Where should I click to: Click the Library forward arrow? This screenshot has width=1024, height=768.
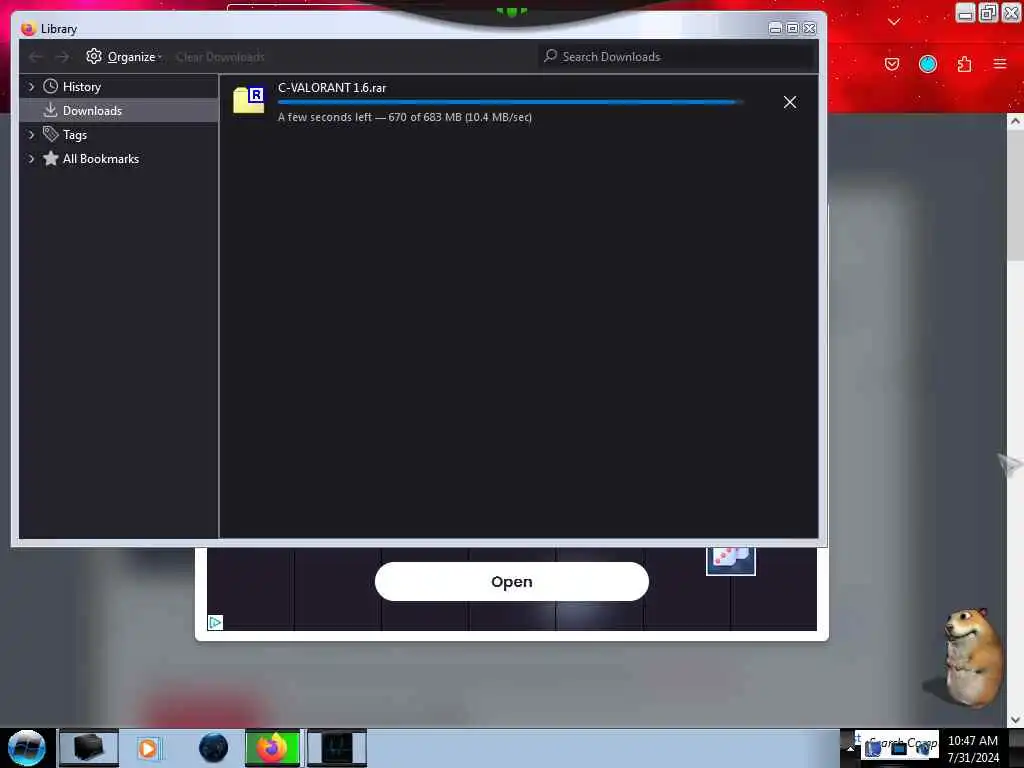click(62, 57)
